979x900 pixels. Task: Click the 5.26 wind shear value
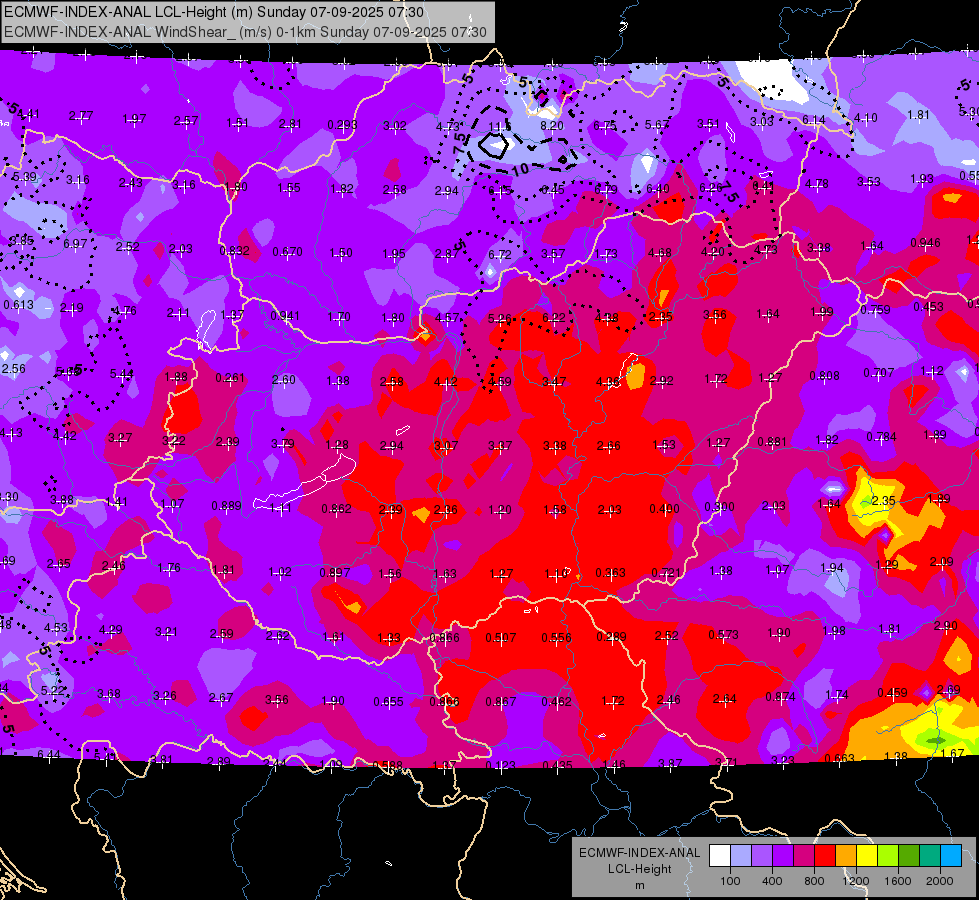click(499, 319)
